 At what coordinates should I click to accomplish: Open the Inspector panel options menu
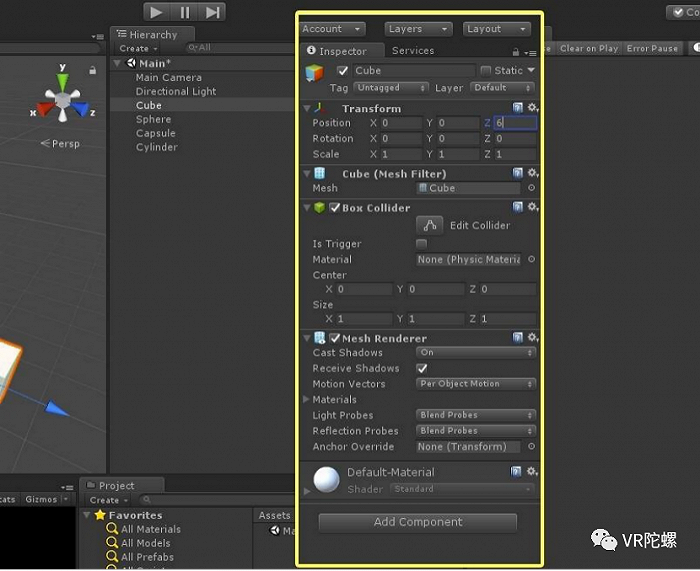coord(530,53)
